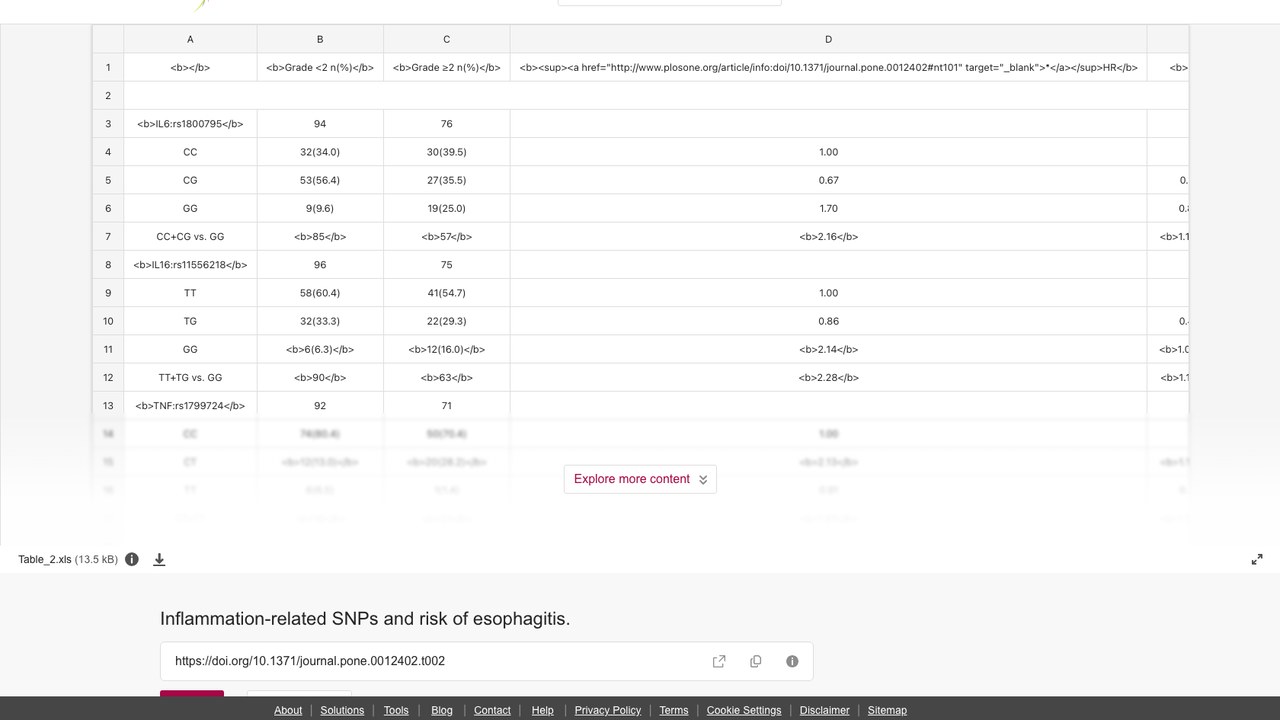The image size is (1280, 720).
Task: Open fullscreen view of the table
Action: tap(1257, 559)
